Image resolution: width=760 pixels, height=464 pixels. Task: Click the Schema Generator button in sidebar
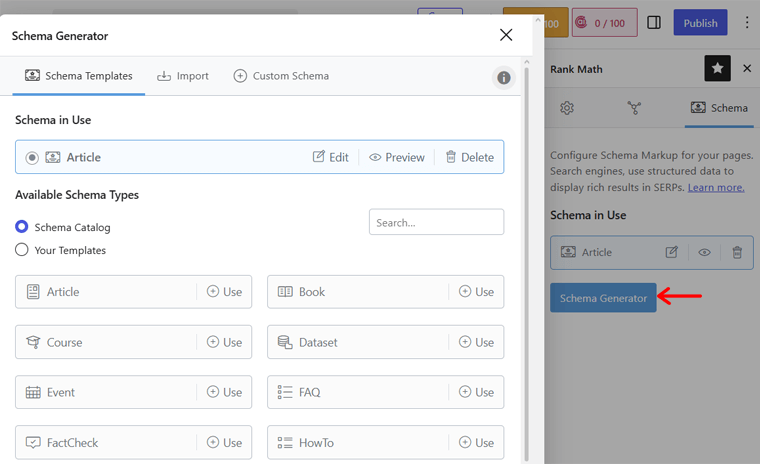[x=603, y=298]
